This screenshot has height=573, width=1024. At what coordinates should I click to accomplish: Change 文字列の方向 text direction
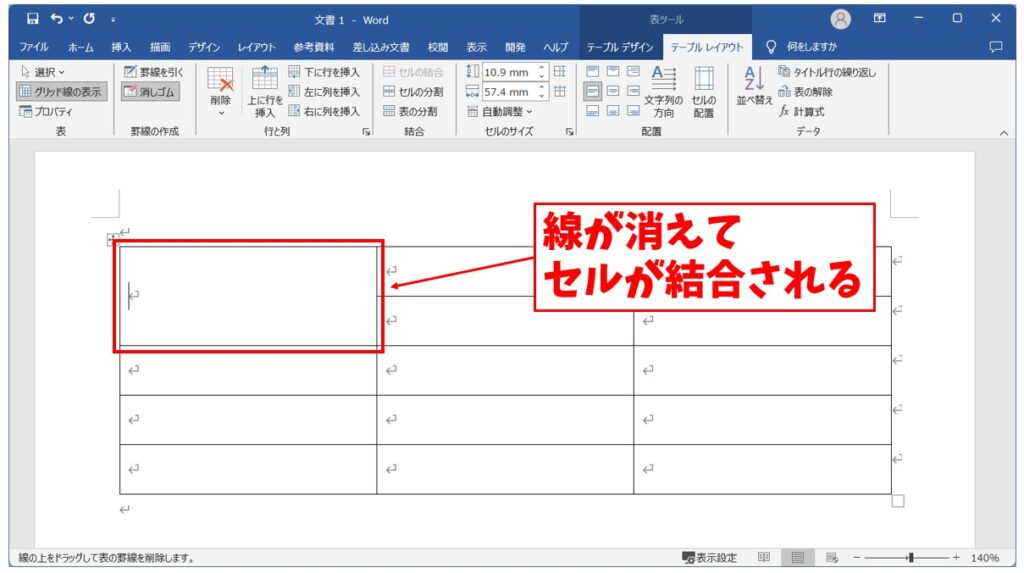(x=664, y=91)
